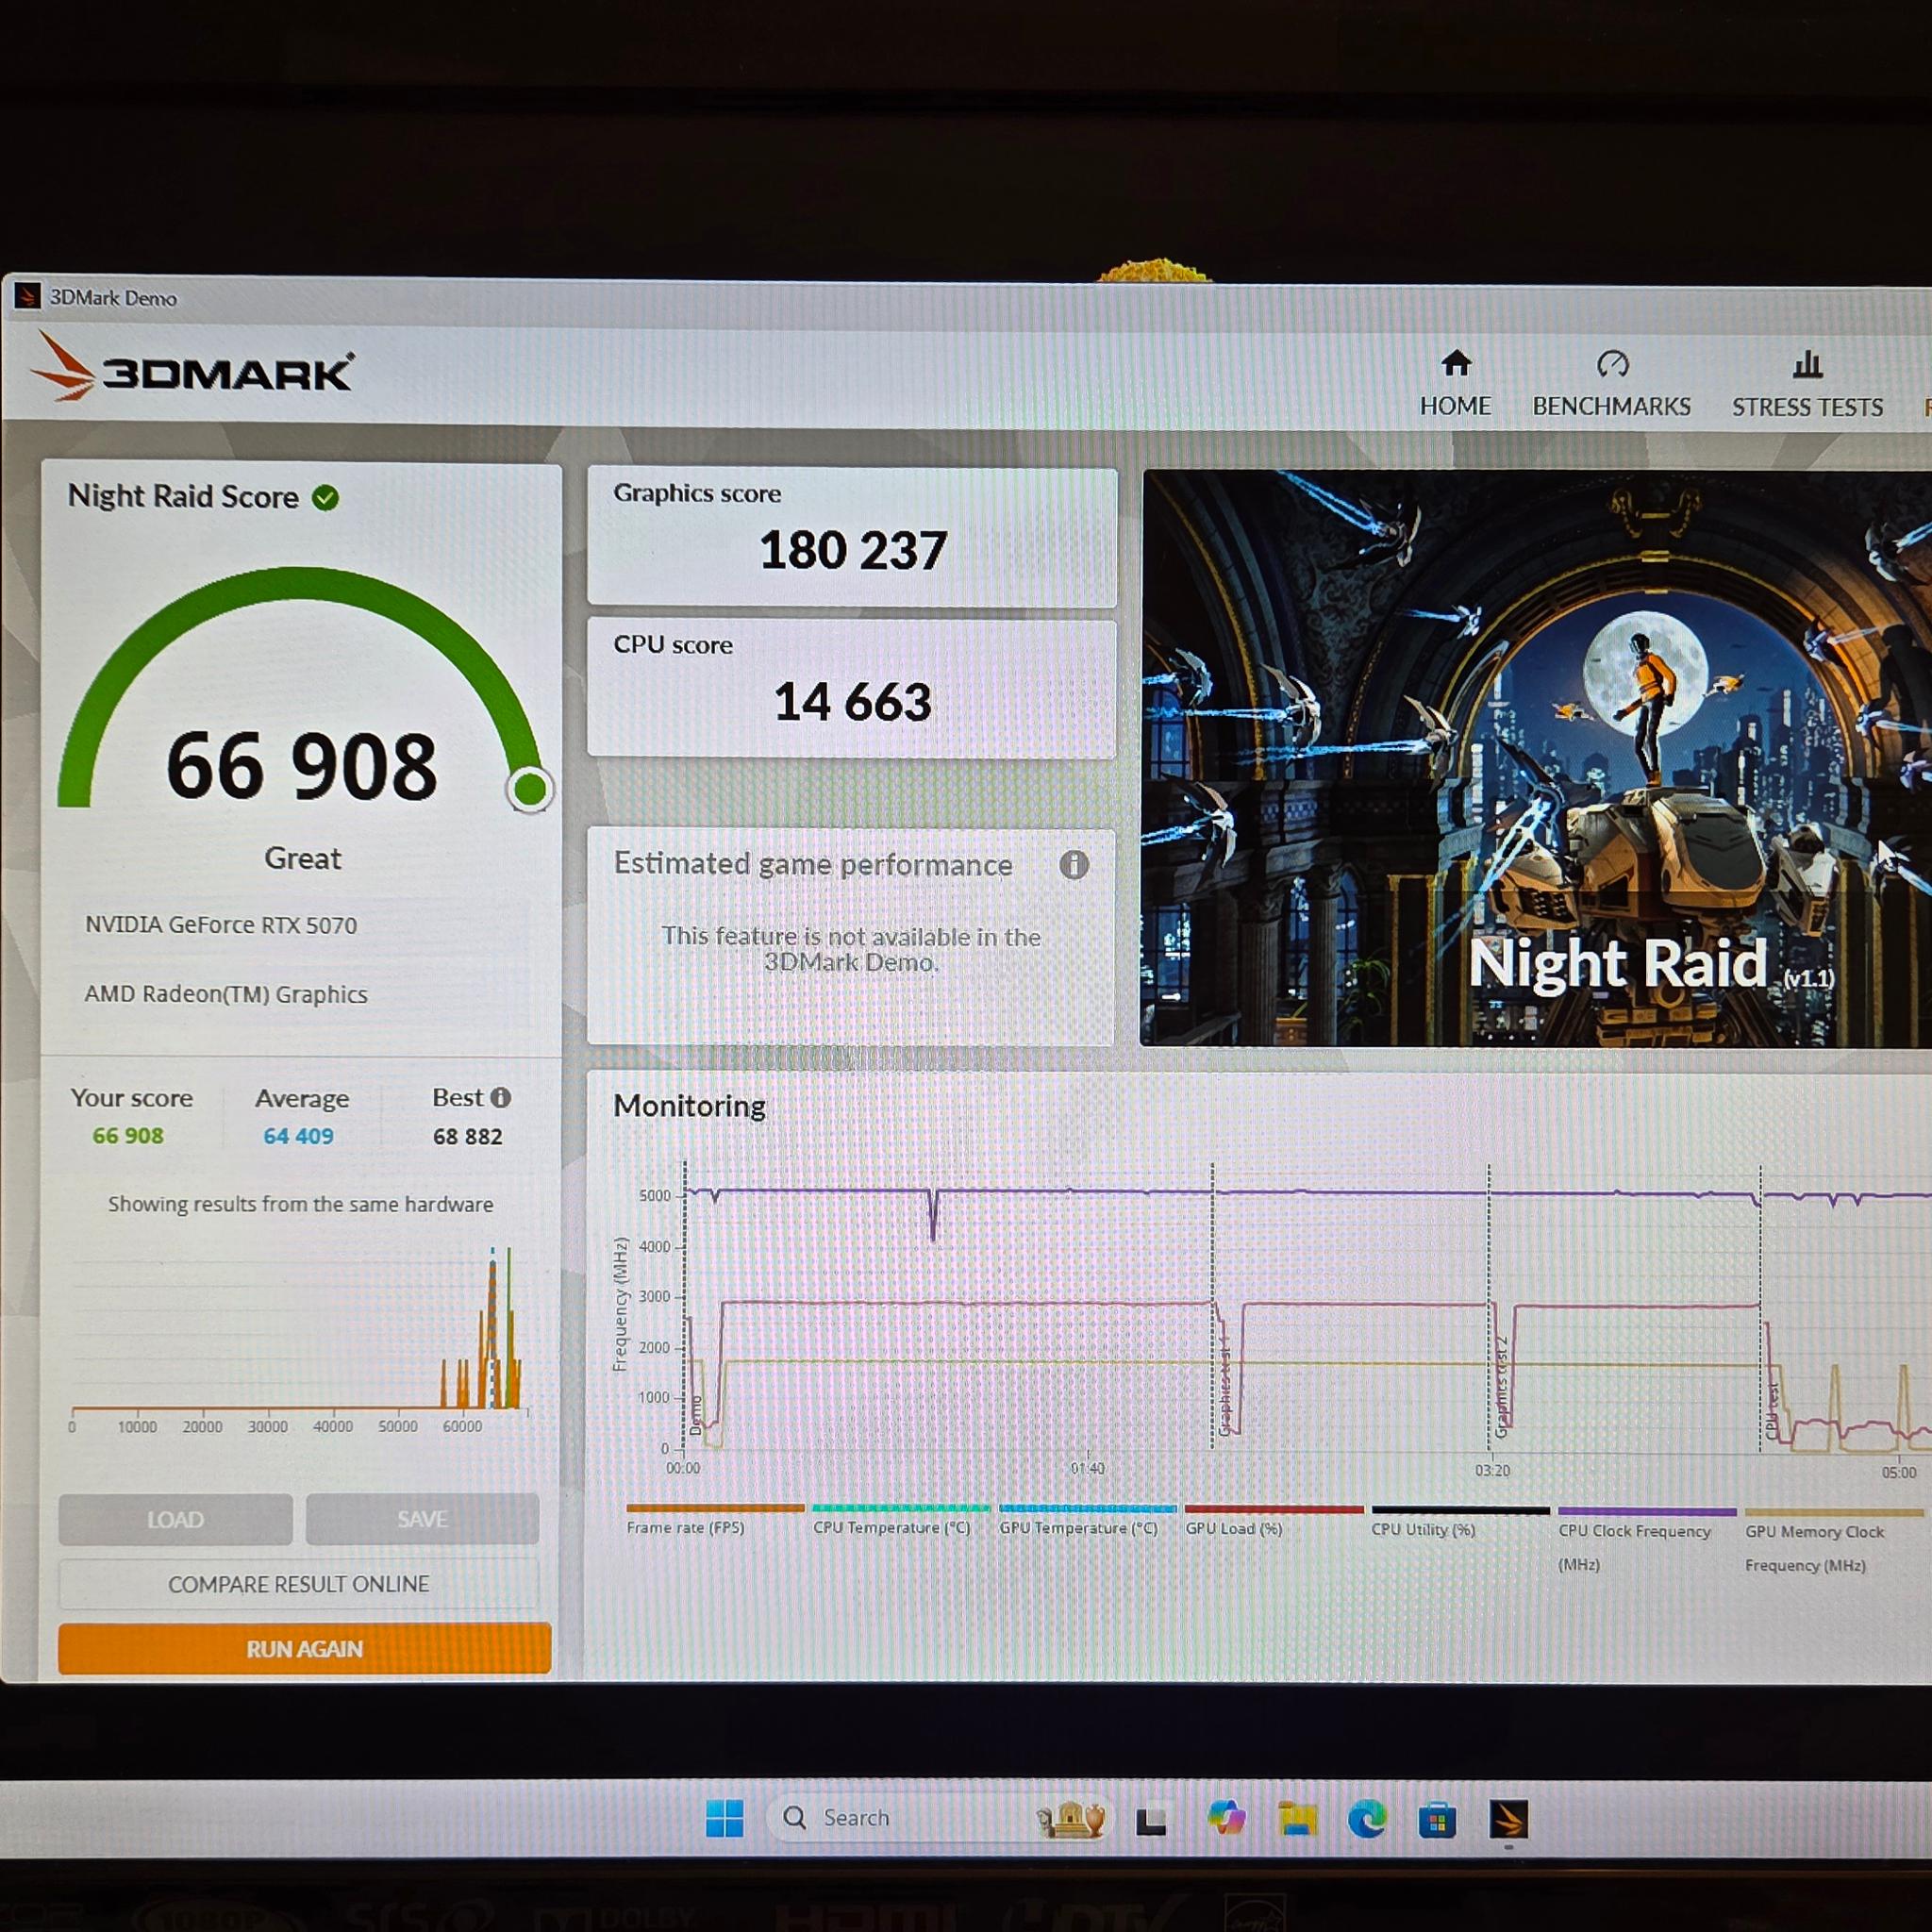
Task: Click the score gauge indicator knob
Action: [x=529, y=789]
